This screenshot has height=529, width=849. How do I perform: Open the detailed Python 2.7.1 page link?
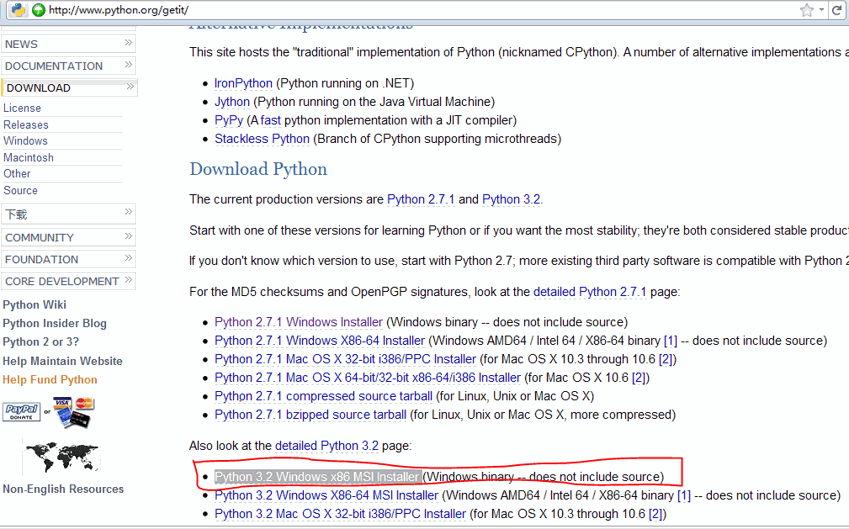click(590, 292)
